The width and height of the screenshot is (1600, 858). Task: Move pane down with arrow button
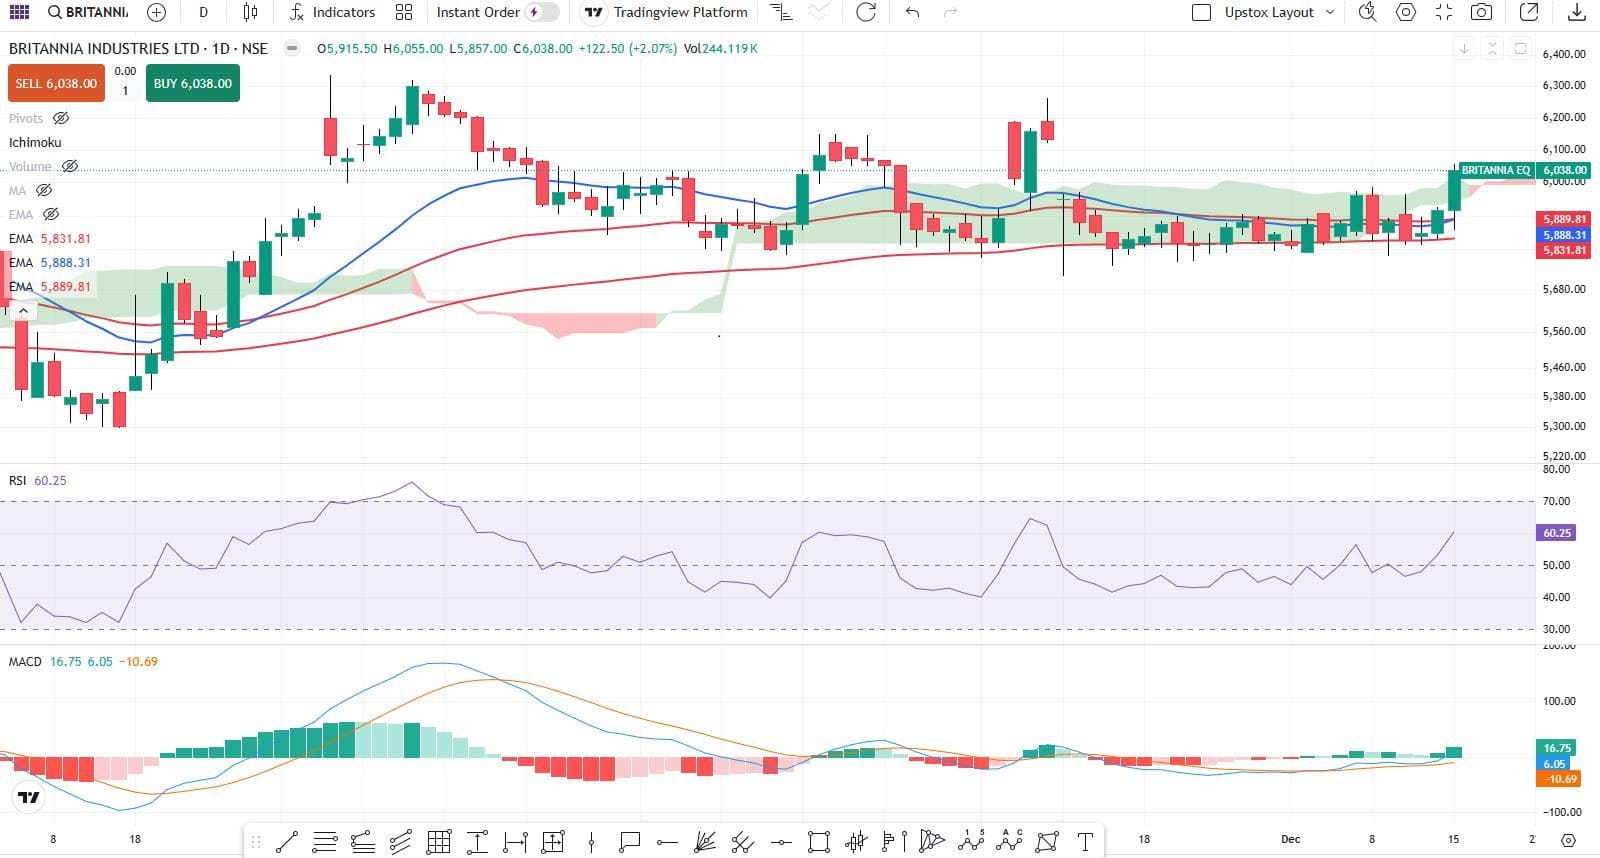click(1465, 48)
